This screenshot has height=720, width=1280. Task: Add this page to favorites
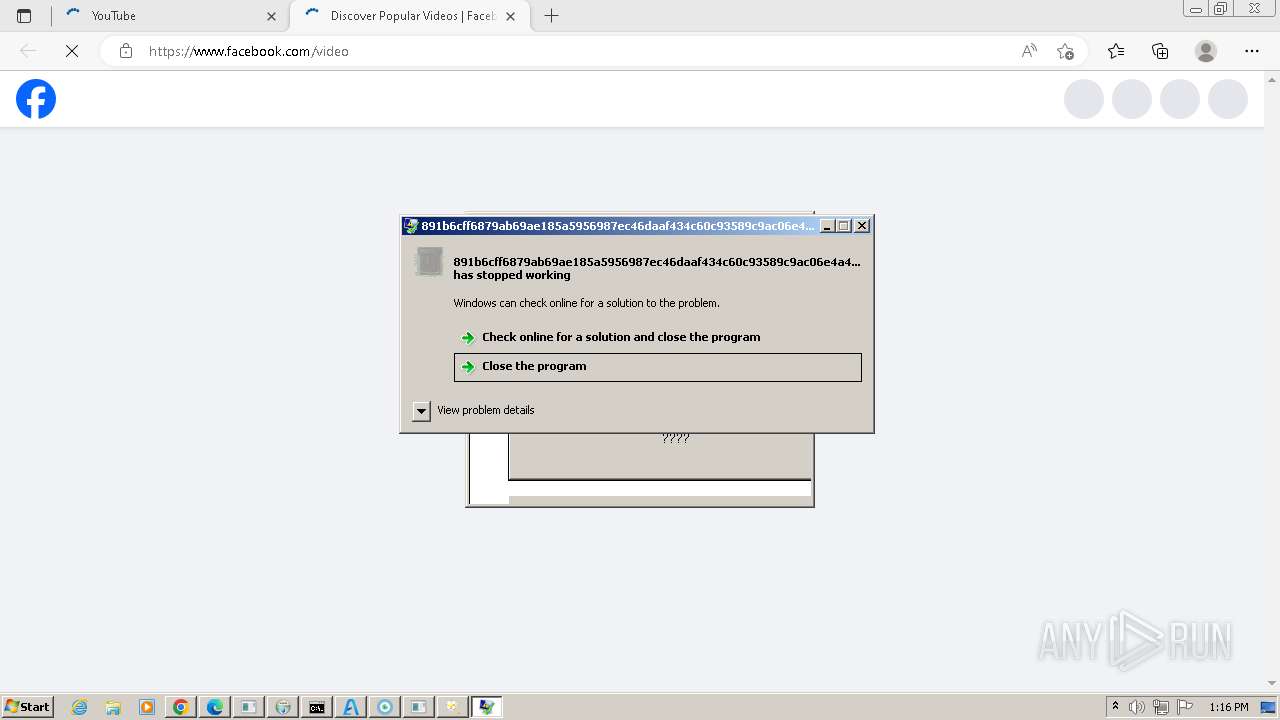[x=1065, y=51]
